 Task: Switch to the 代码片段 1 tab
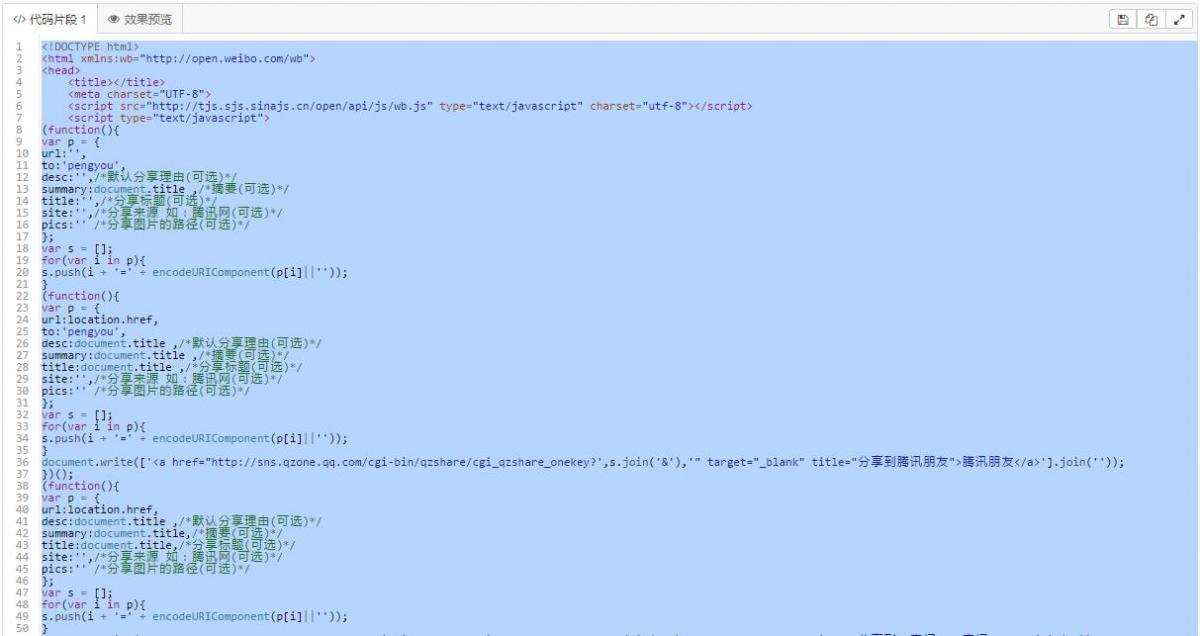point(48,19)
